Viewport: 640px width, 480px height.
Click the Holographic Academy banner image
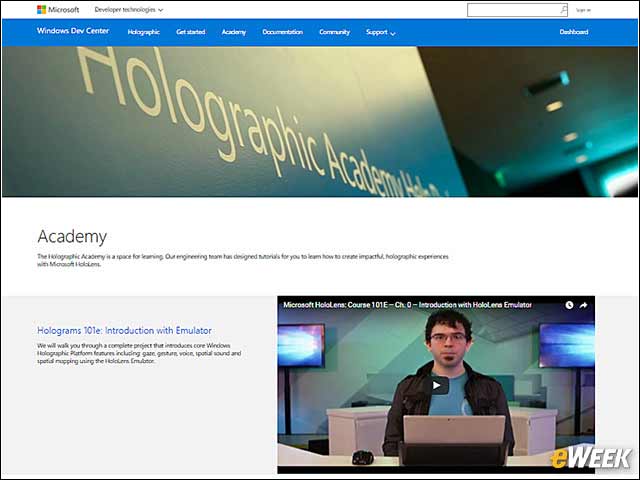click(320, 122)
